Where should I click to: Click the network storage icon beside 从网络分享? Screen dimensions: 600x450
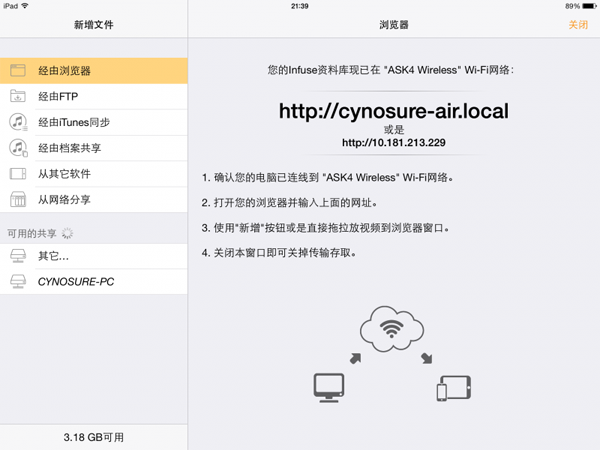[18, 199]
